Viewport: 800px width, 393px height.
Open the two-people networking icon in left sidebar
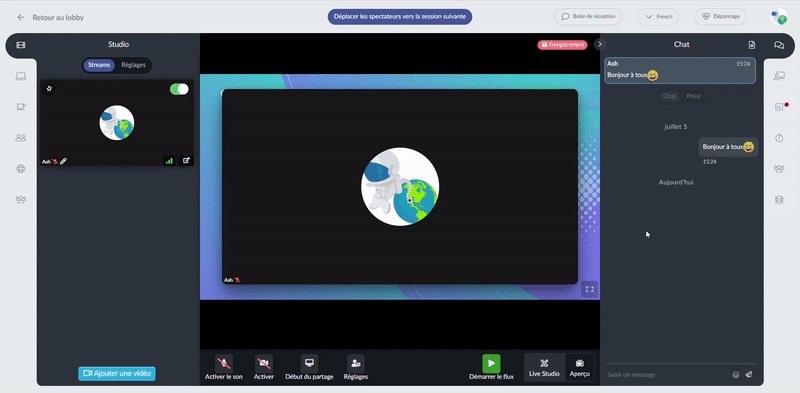(x=21, y=138)
